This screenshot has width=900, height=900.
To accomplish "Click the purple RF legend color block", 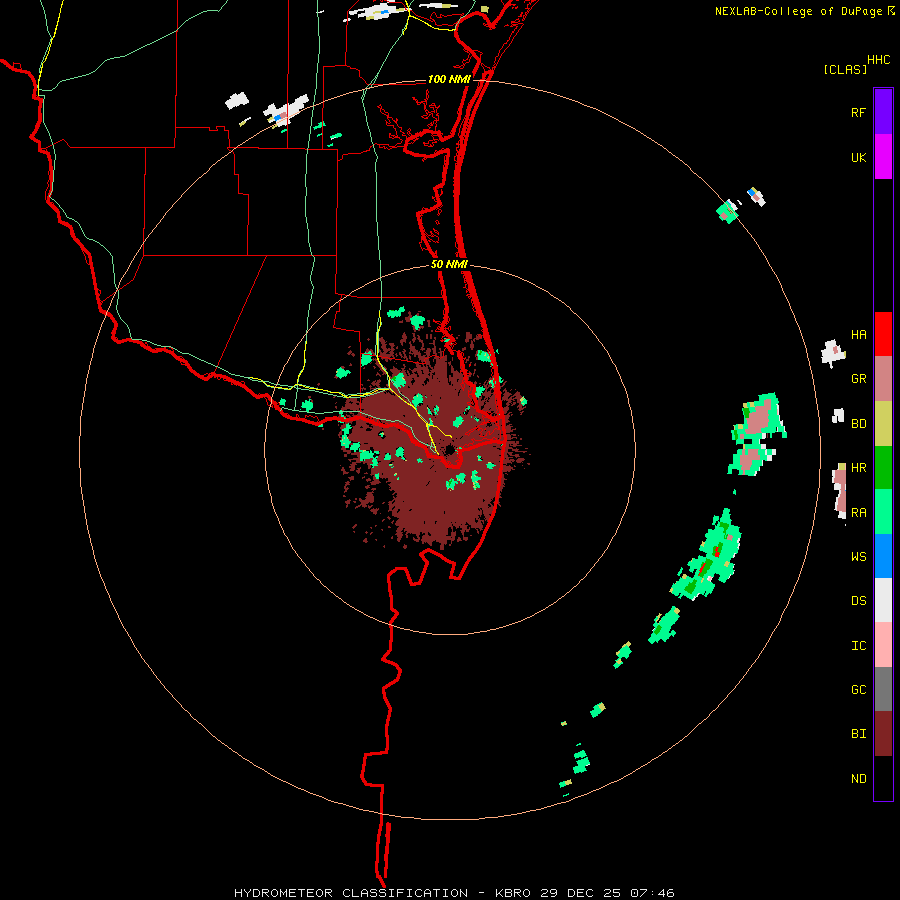I will (x=883, y=112).
